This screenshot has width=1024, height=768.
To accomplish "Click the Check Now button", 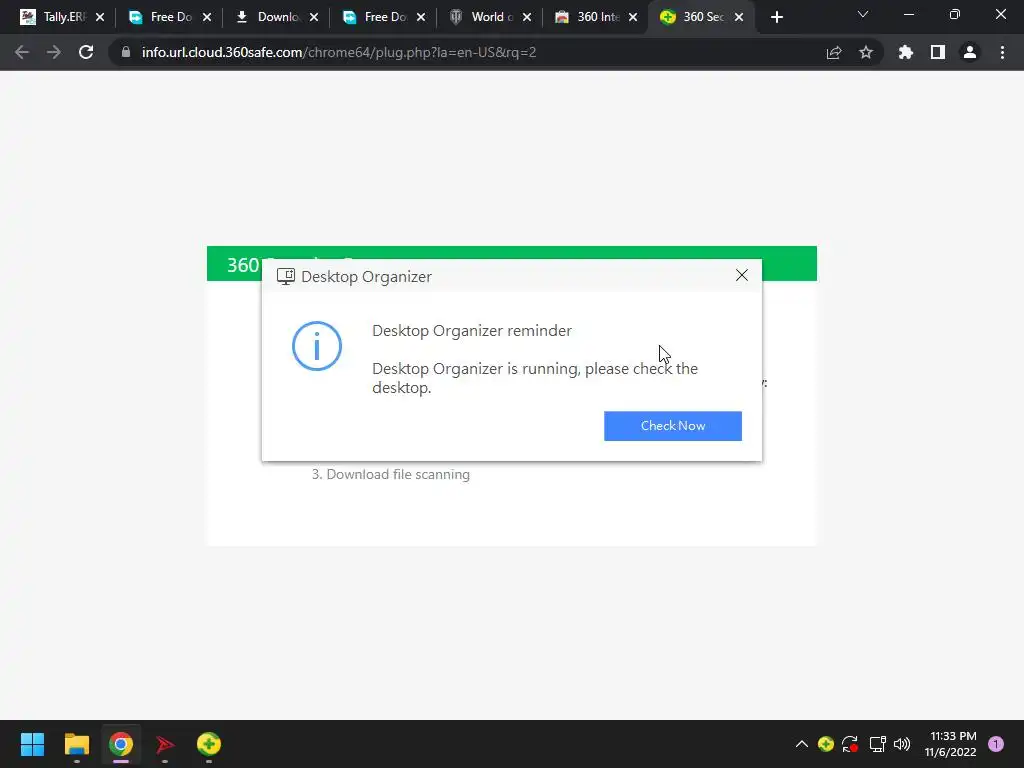I will 673,426.
